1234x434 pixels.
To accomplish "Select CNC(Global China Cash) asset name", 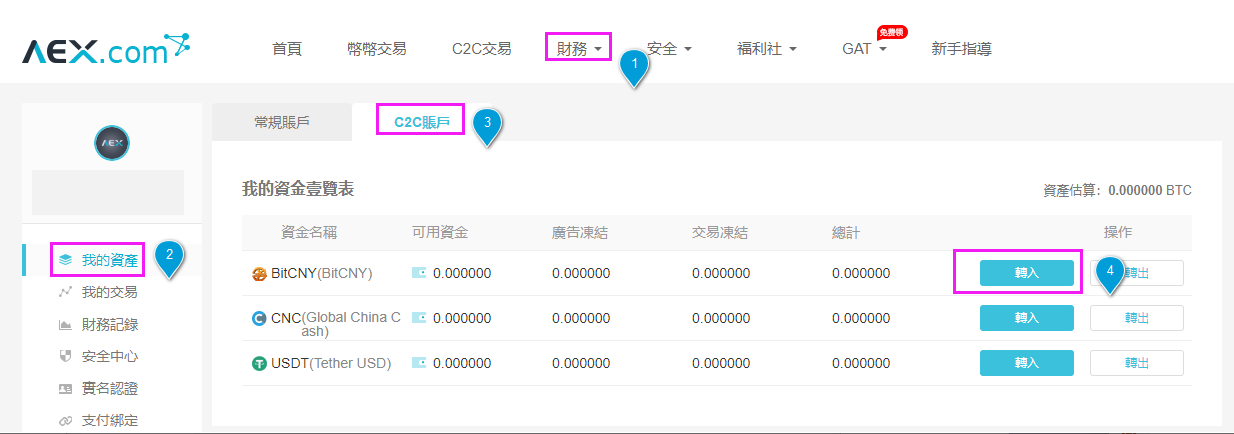I will (x=336, y=324).
